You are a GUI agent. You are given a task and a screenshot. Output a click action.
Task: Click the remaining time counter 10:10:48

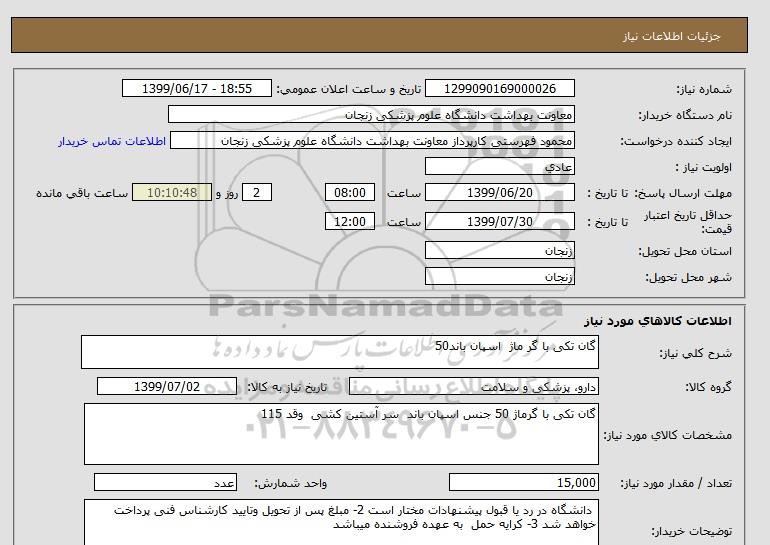[x=172, y=192]
